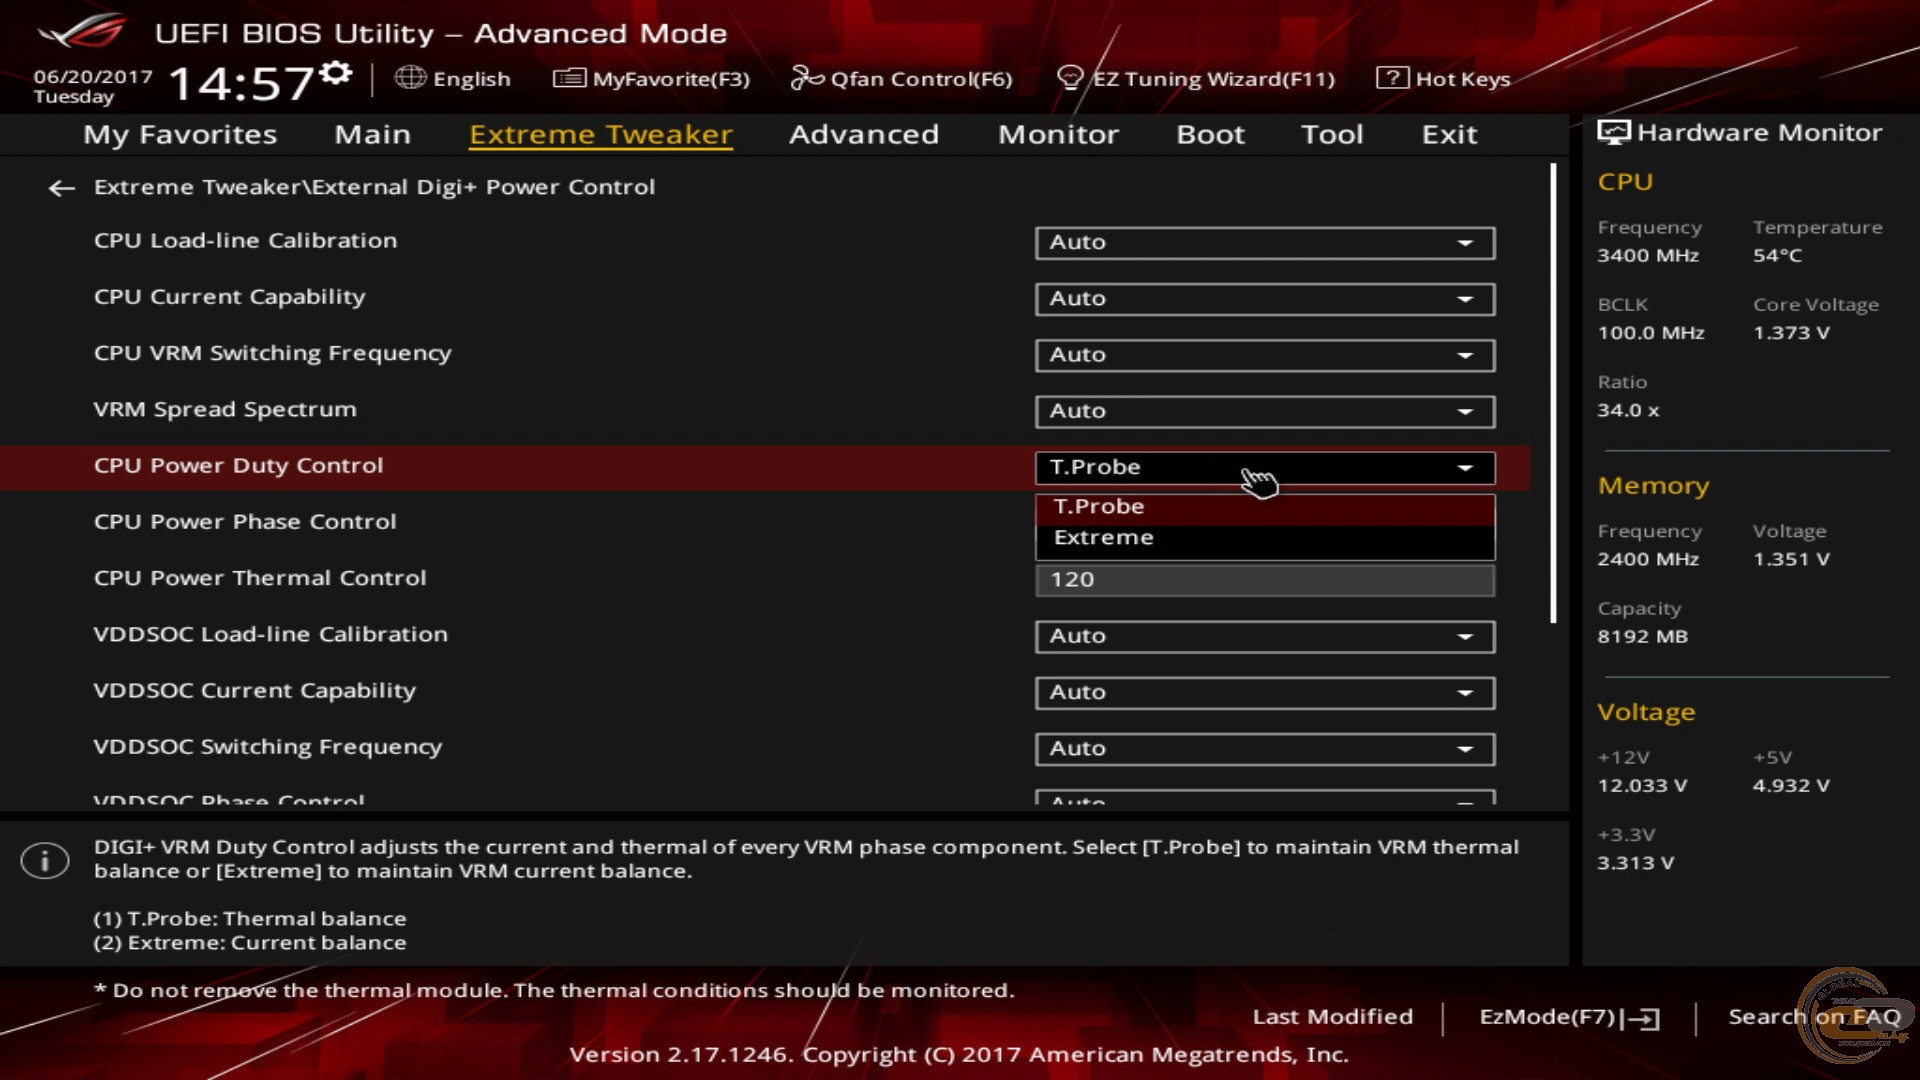Click the settings list vertical scrollbar
Image resolution: width=1920 pixels, height=1080 pixels.
click(1553, 394)
